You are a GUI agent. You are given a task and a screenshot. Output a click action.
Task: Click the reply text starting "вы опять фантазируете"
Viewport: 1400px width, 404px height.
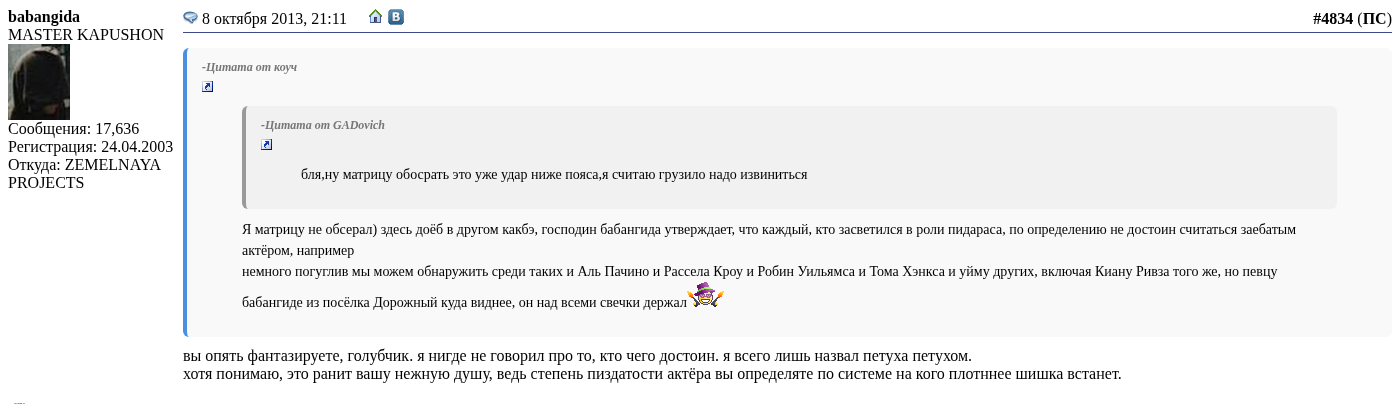577,356
